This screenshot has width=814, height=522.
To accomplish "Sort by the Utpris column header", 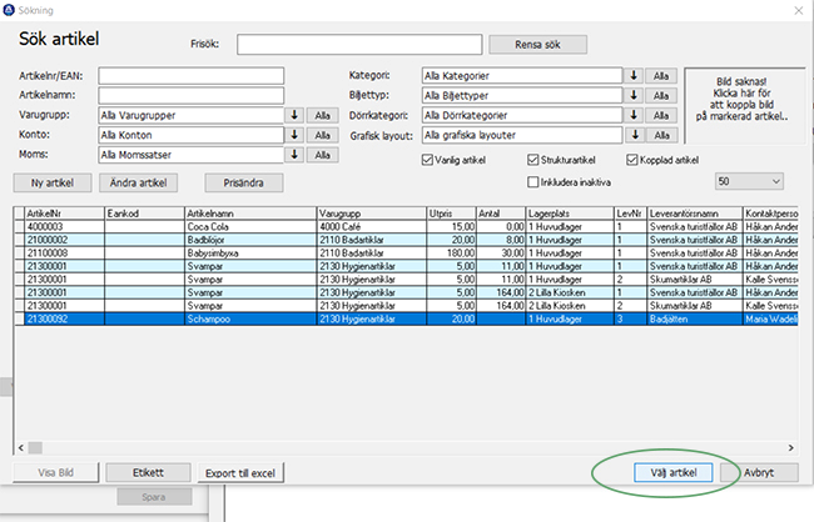I will (x=452, y=213).
